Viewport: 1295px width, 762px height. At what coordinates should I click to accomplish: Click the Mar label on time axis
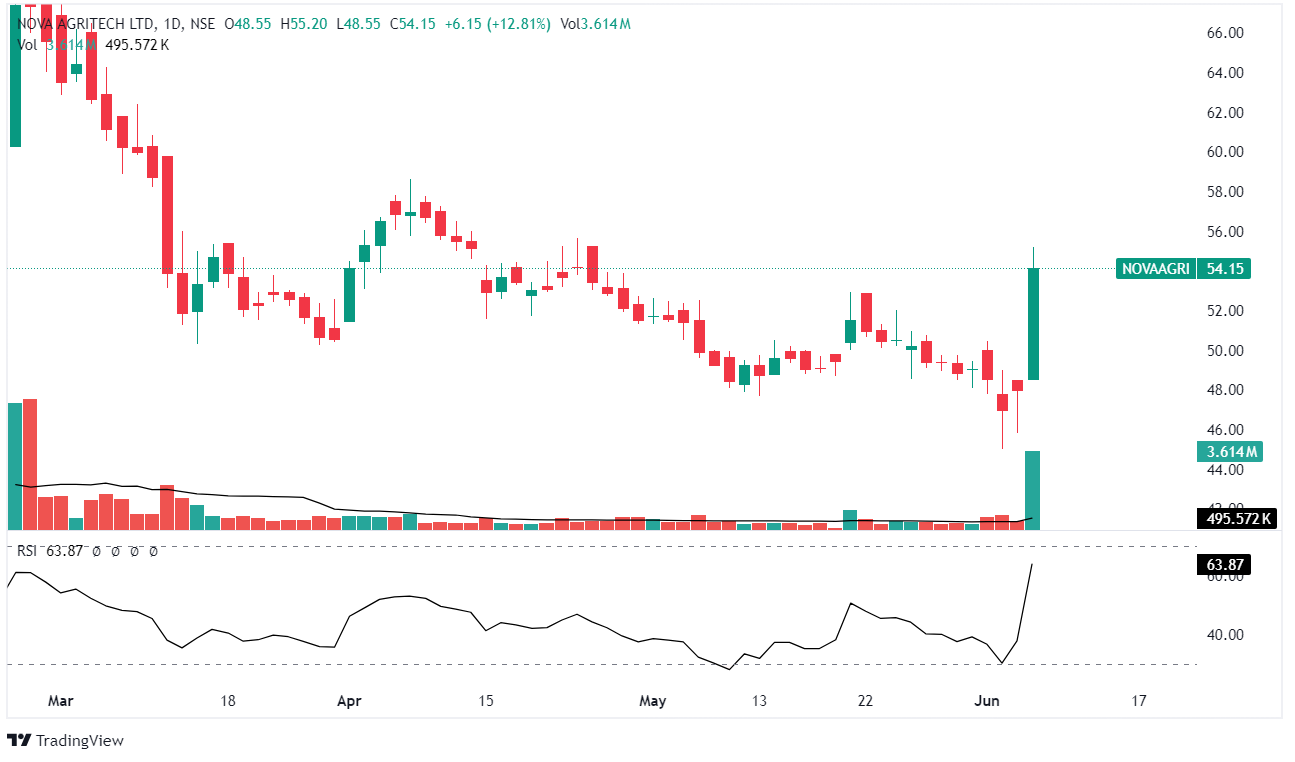(x=61, y=701)
